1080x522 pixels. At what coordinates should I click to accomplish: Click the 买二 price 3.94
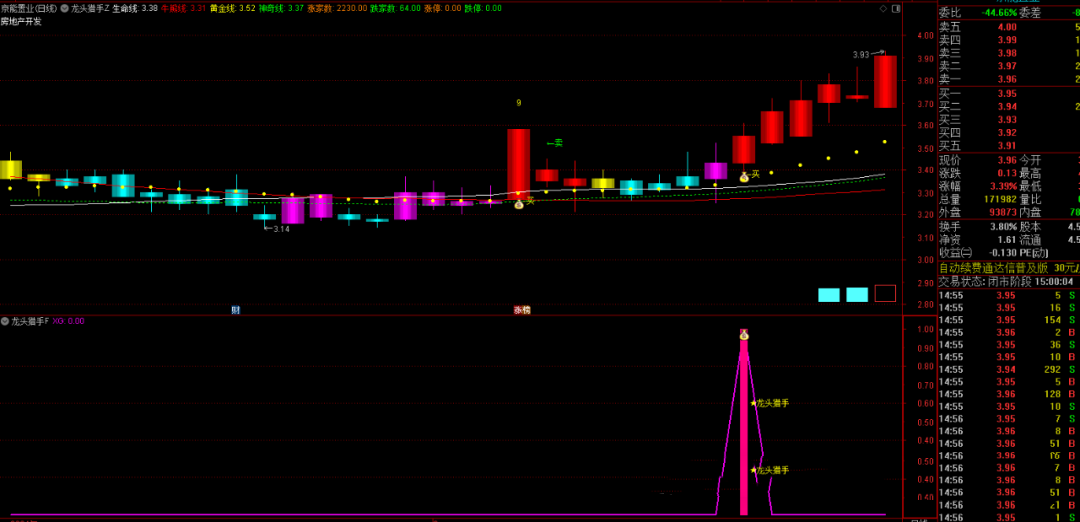pyautogui.click(x=1007, y=107)
